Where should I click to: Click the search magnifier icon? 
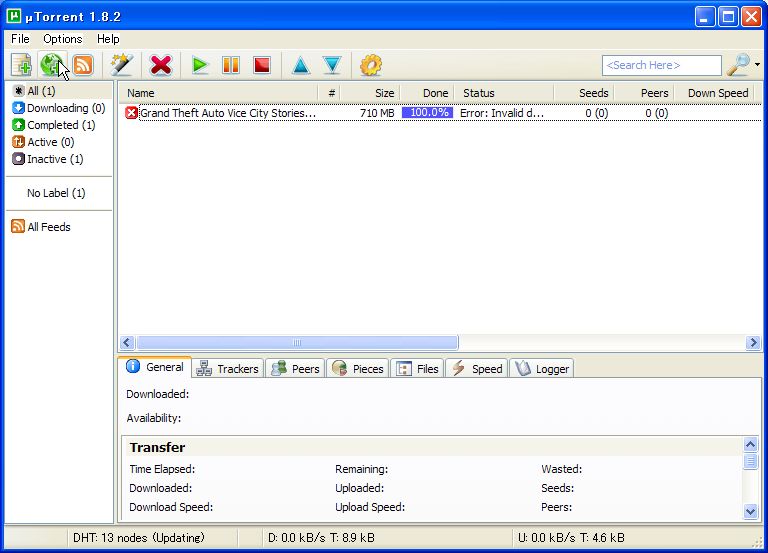tap(738, 65)
